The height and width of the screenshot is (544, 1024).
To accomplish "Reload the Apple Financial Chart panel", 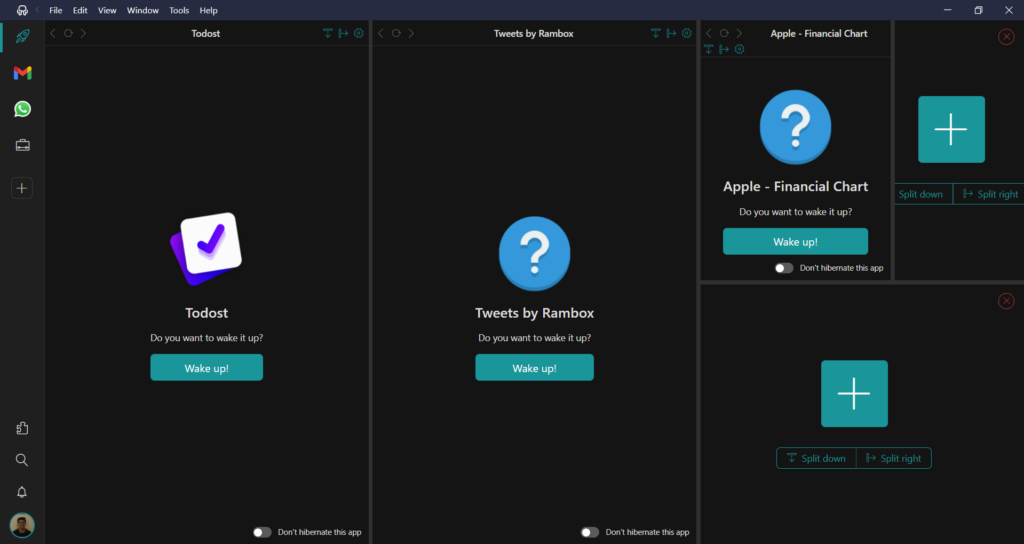I will pyautogui.click(x=724, y=33).
